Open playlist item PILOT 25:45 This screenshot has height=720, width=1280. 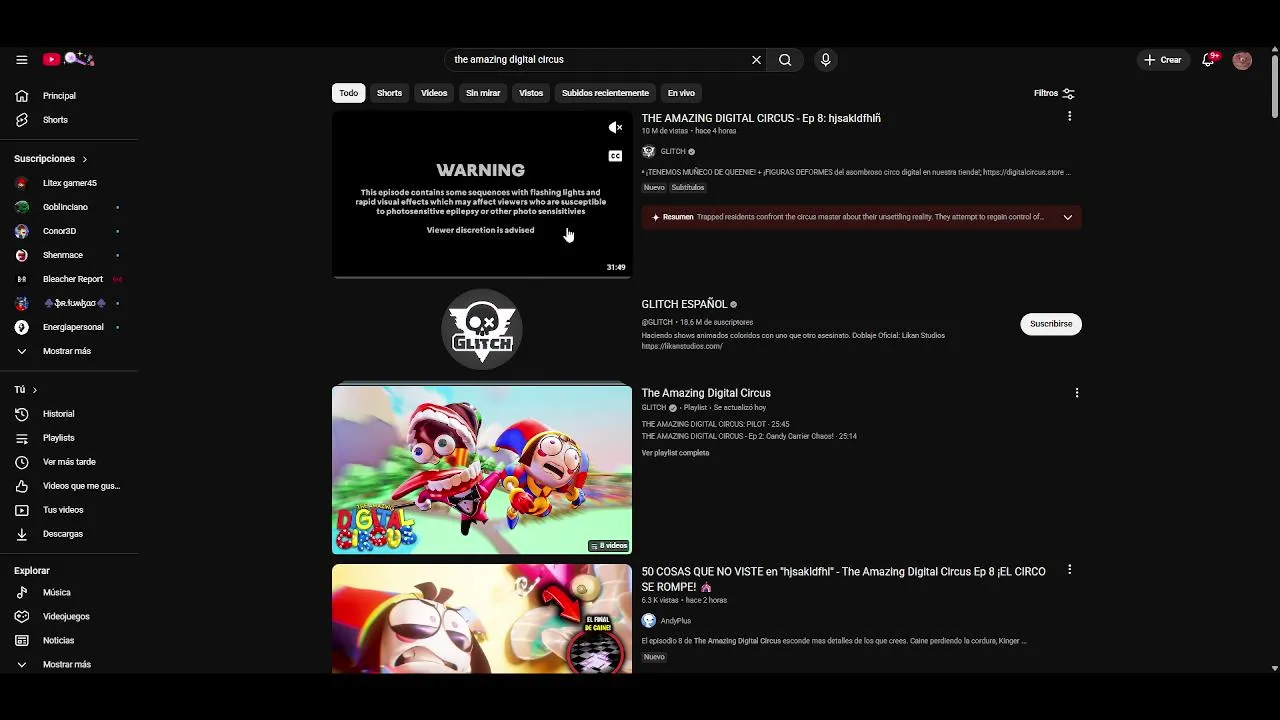715,424
